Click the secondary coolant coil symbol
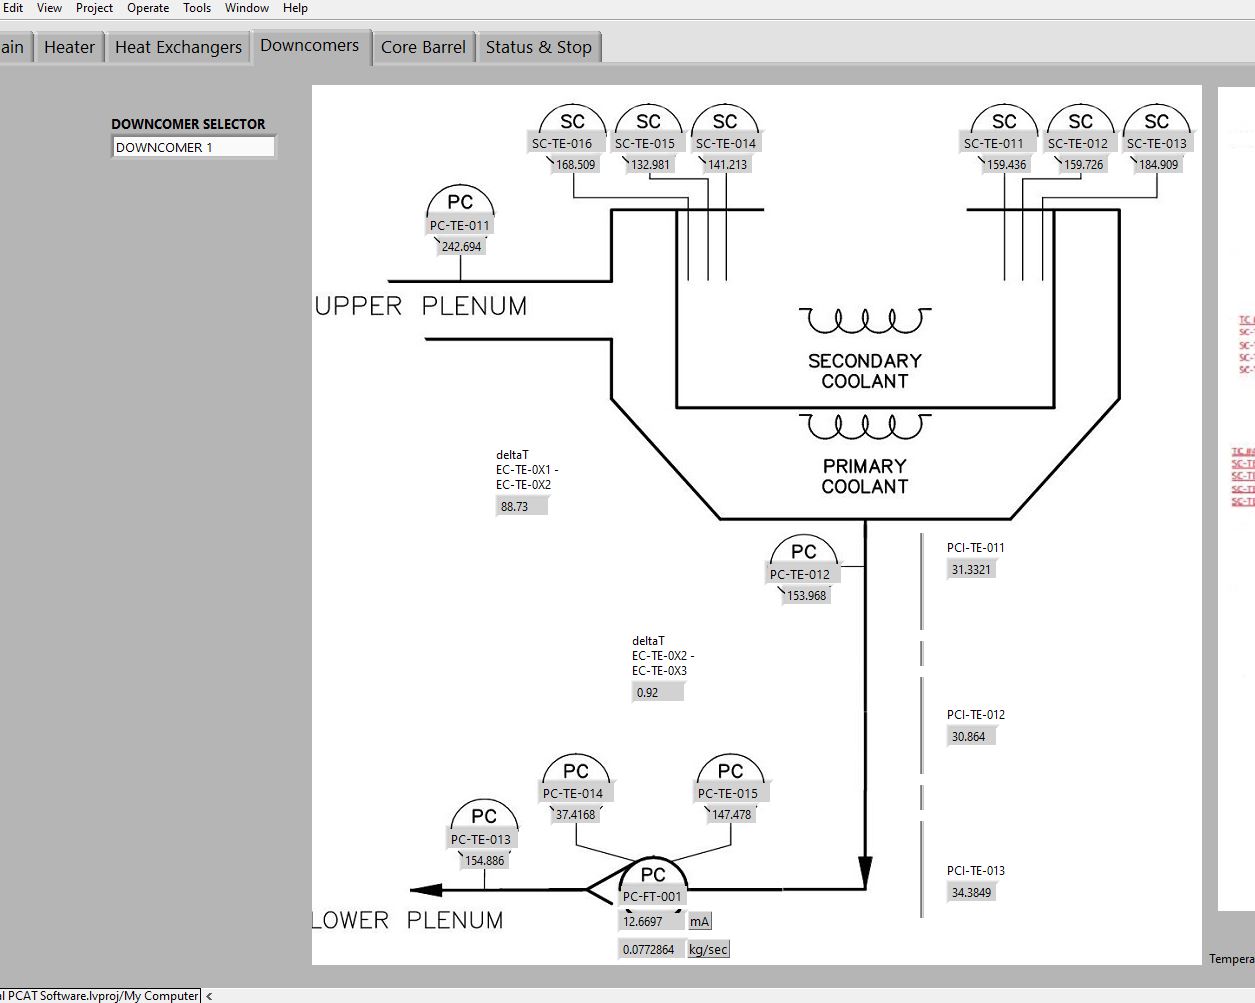The image size is (1255, 1003). pyautogui.click(x=864, y=321)
